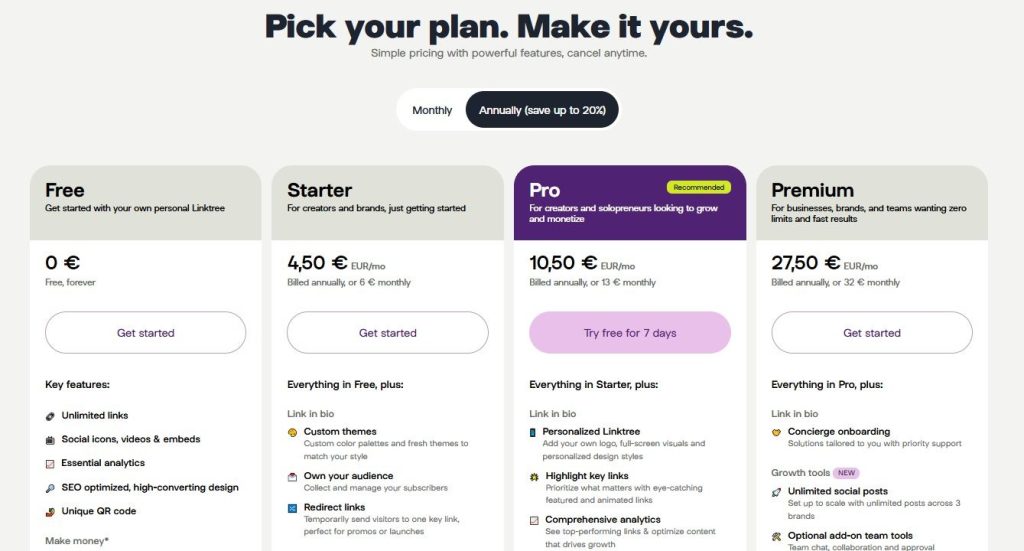Screen dimensions: 1024x551
Task: Click the Unlimited links feature icon
Action: pyautogui.click(x=50, y=415)
